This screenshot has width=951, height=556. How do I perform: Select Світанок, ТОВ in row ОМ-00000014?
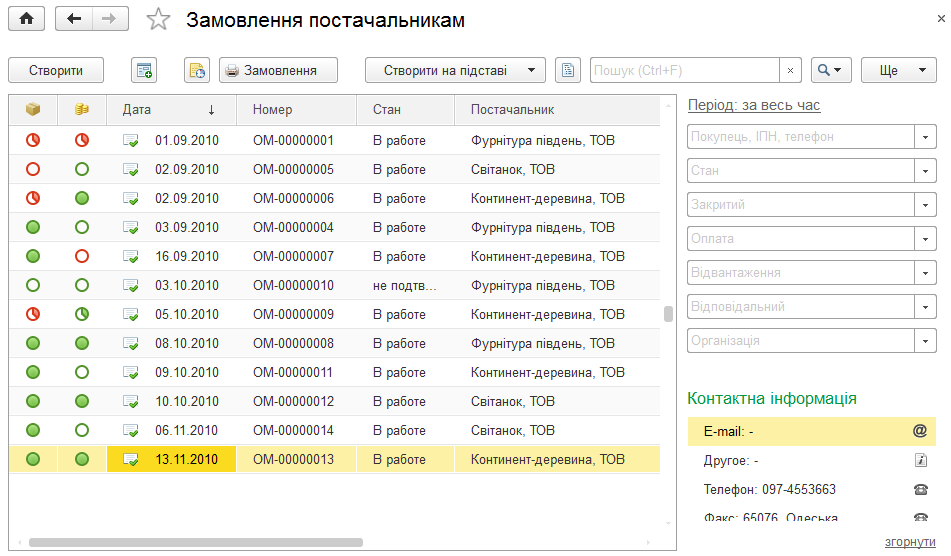[x=512, y=430]
